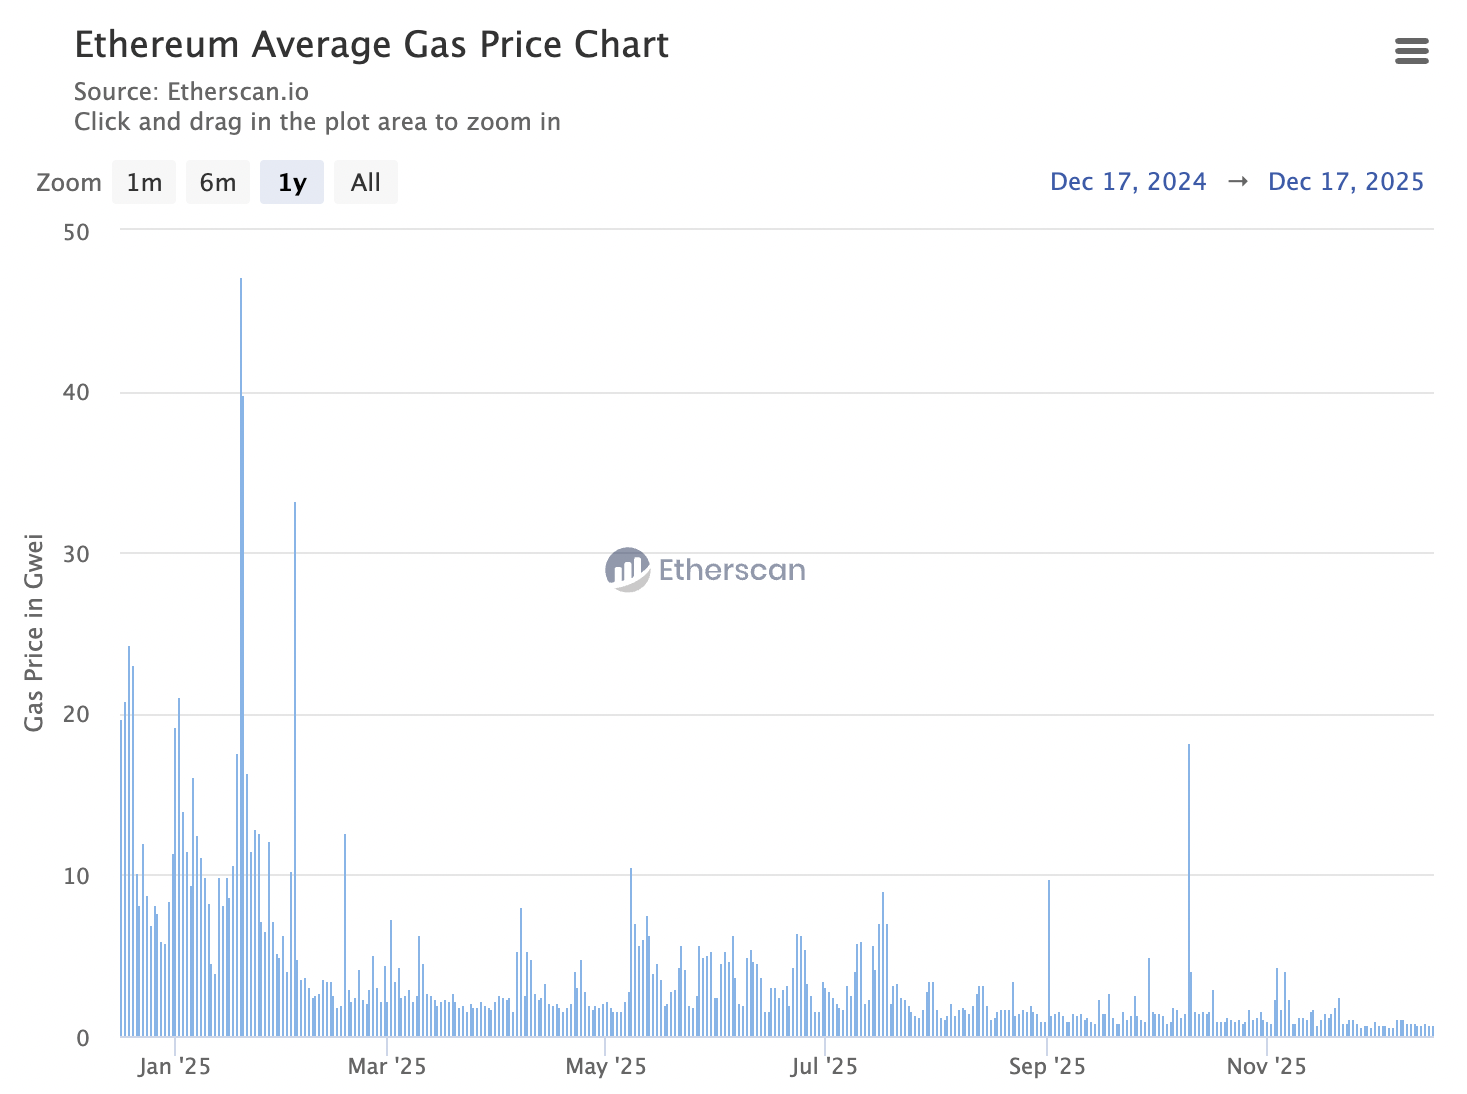Screen dimensions: 1467x1094
Task: Click the Ethereum Average Gas Price Chart title
Action: coord(371,44)
